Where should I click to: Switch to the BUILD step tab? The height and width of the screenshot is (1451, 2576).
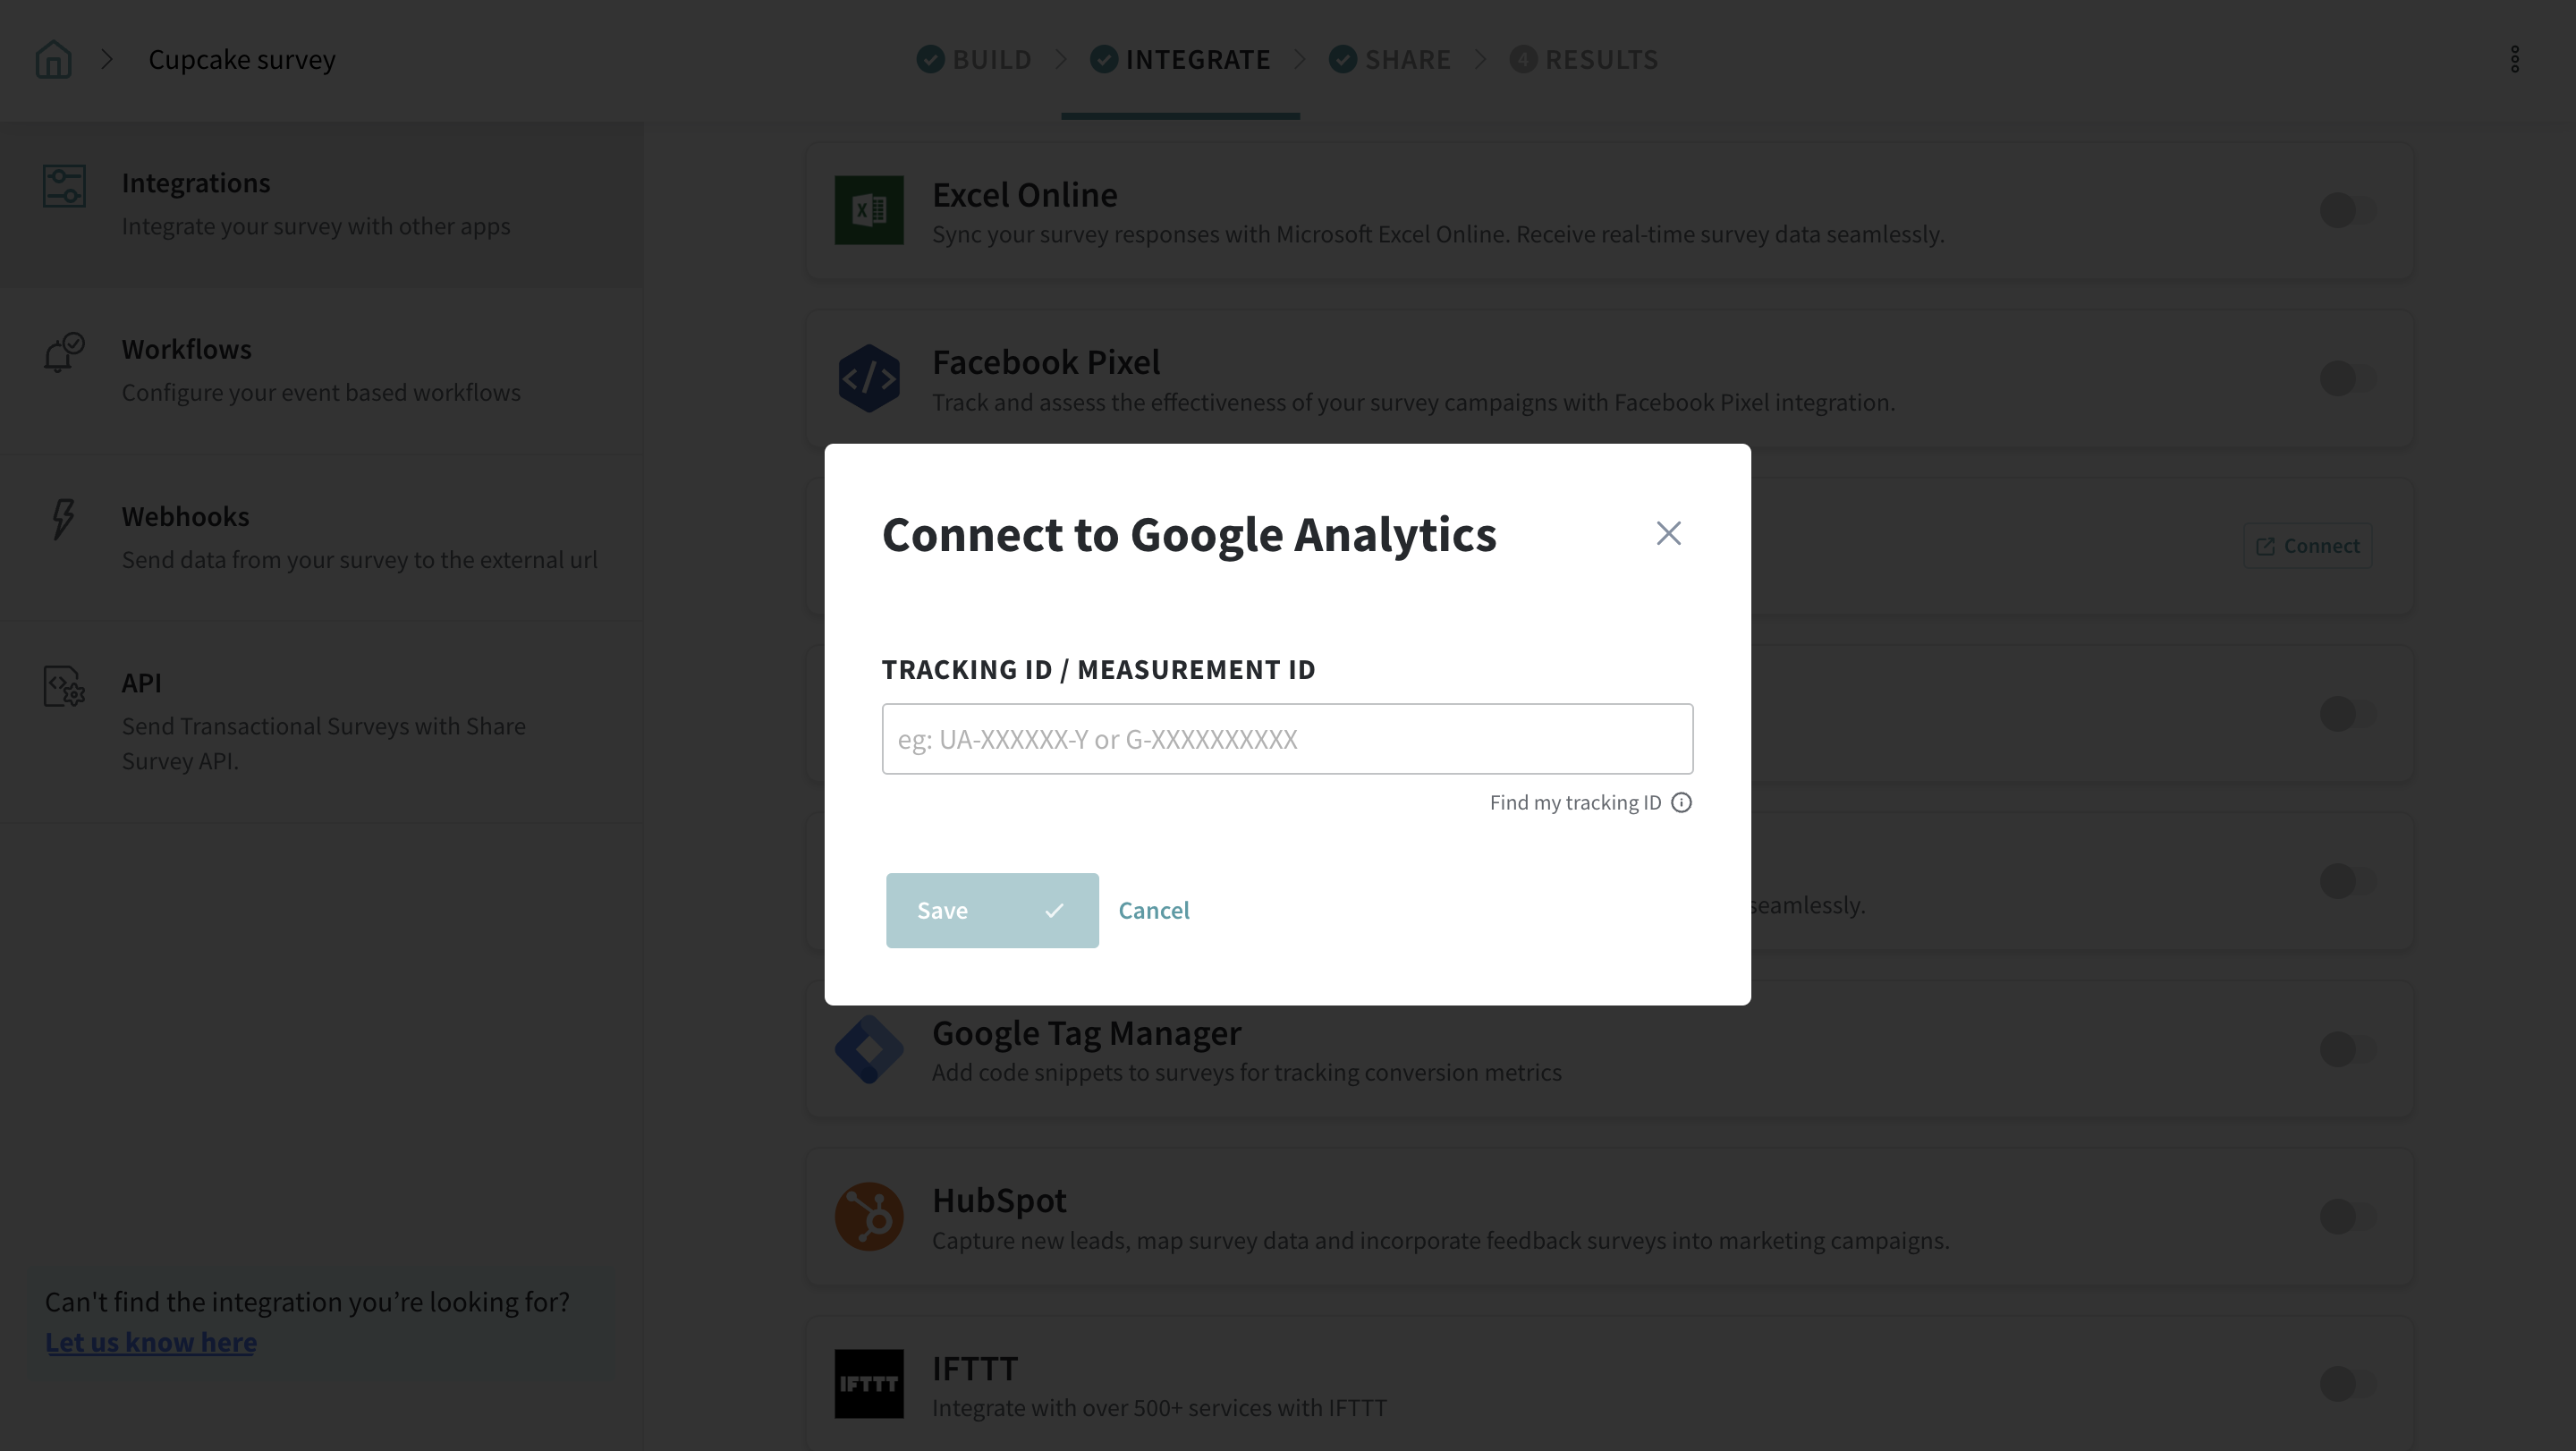click(x=975, y=59)
